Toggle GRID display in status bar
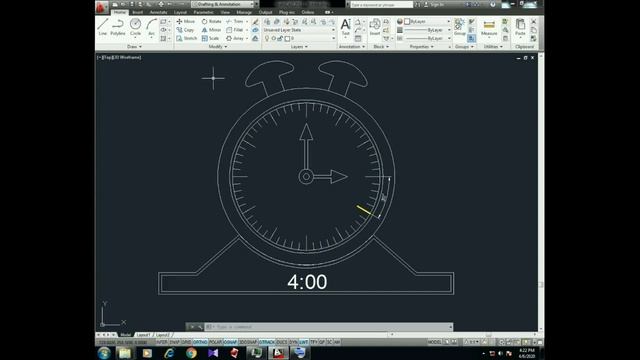Viewport: 640px width, 360px height. point(186,342)
